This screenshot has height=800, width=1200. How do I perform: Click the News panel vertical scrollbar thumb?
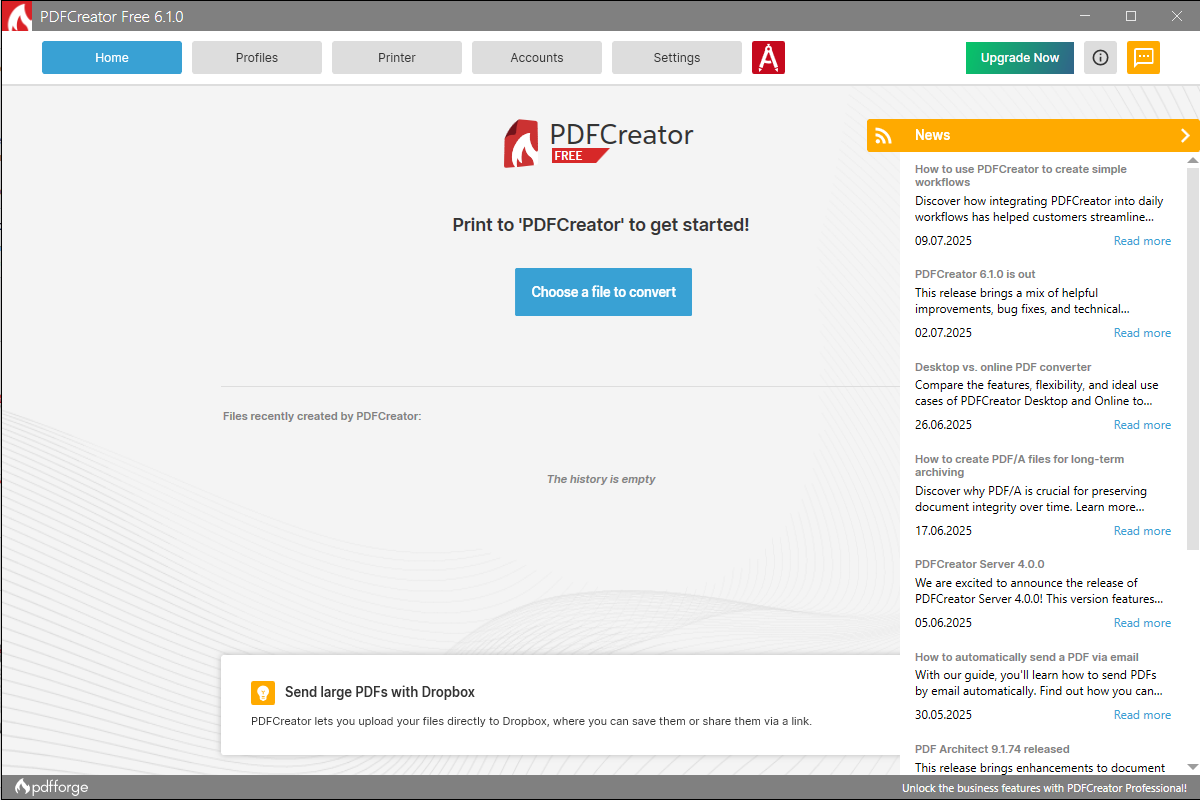[1192, 358]
